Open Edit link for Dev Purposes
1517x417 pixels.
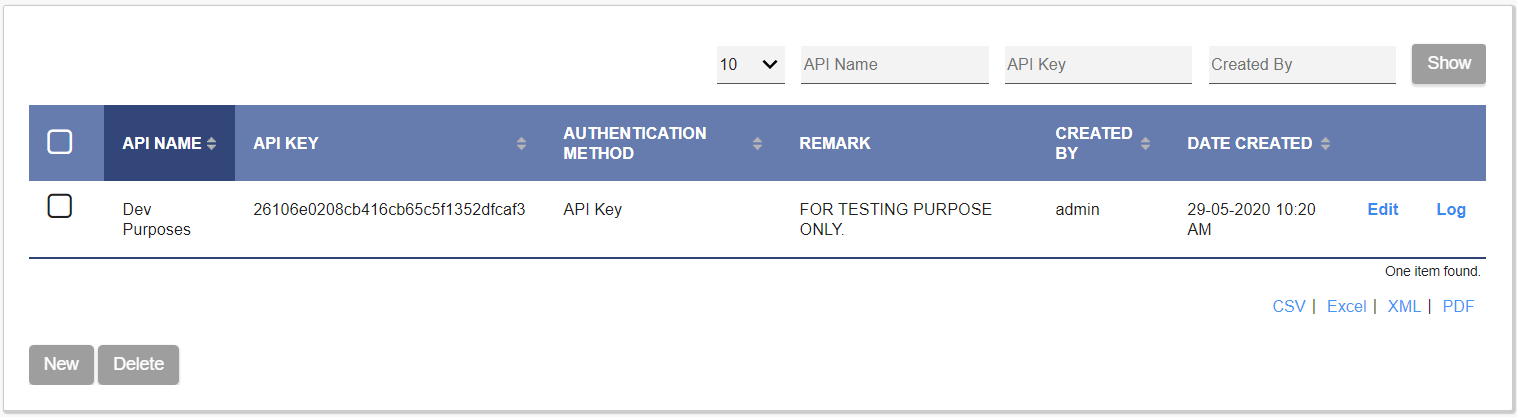(1383, 209)
